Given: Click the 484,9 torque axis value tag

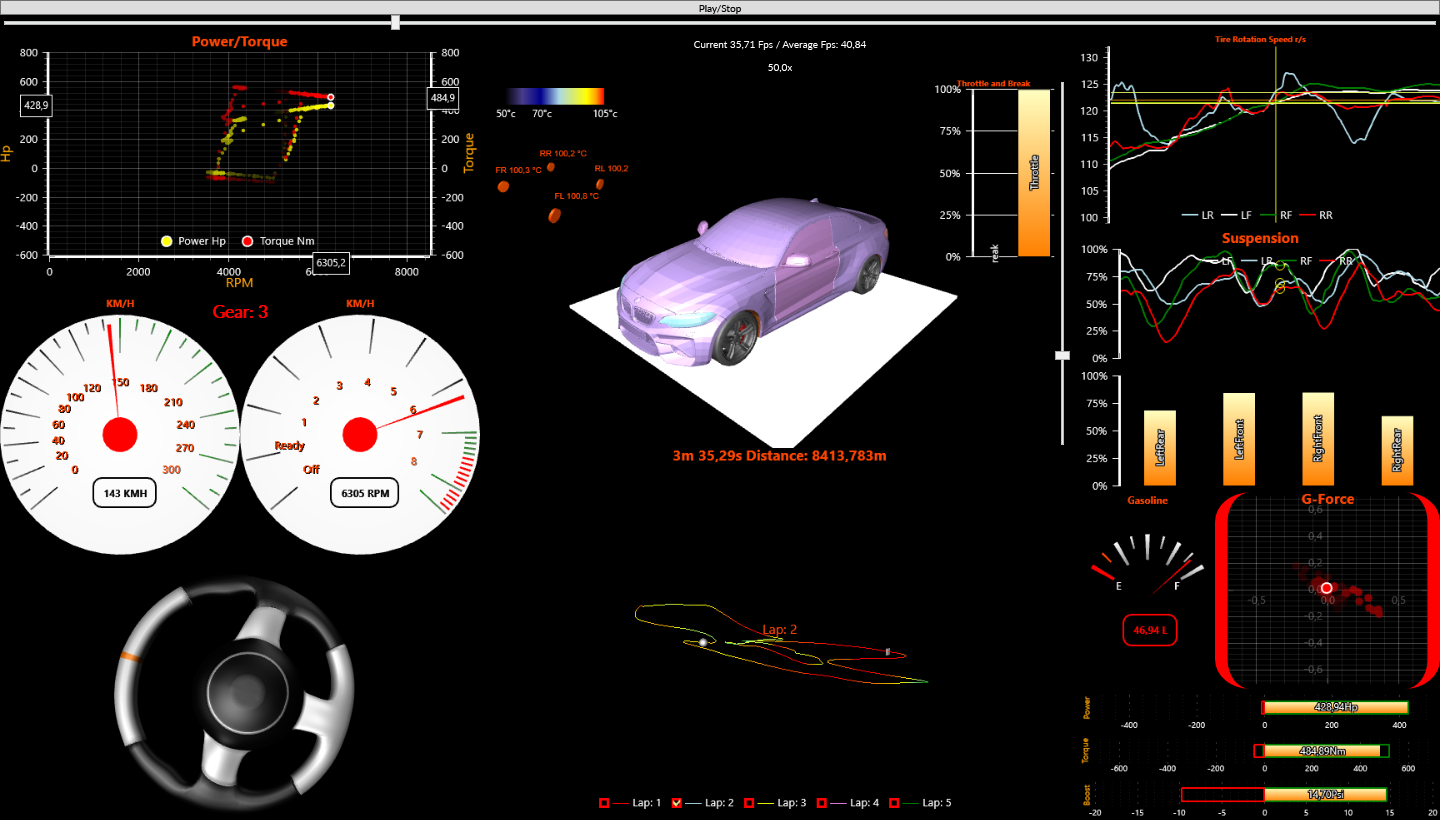Looking at the screenshot, I should (x=443, y=98).
